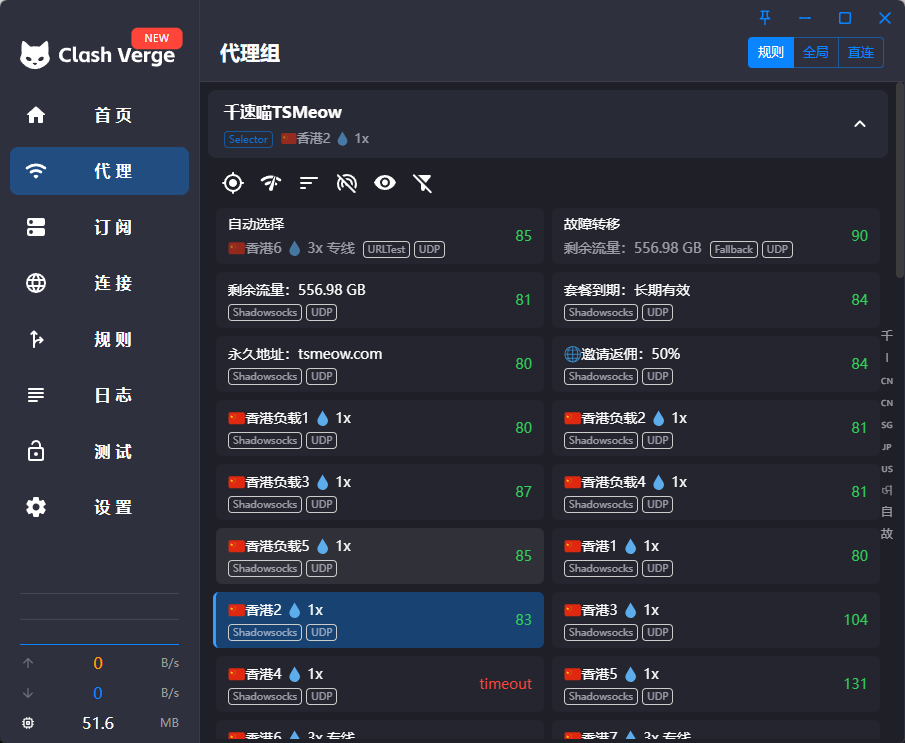The height and width of the screenshot is (743, 905).
Task: Select the 香港负载2 proxy node
Action: click(x=715, y=428)
